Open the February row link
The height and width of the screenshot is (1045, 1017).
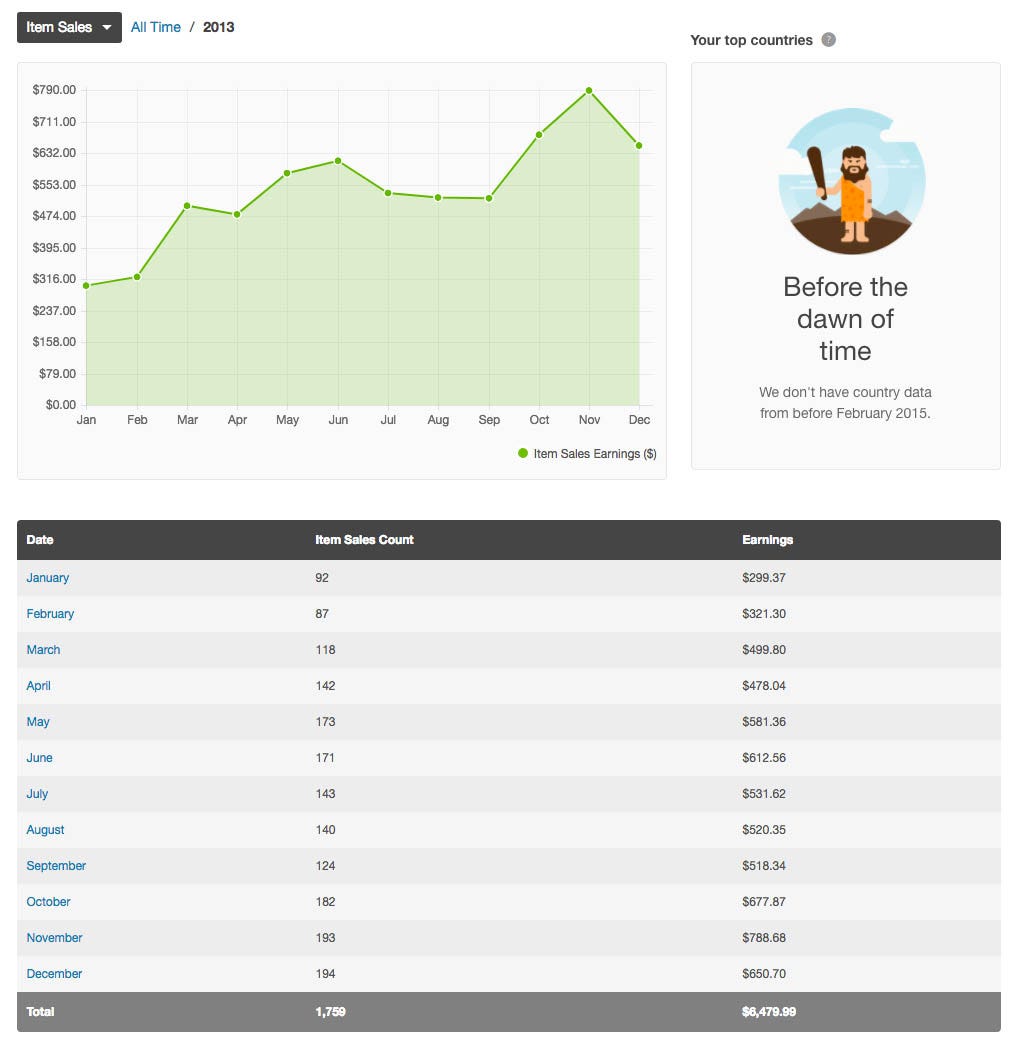(50, 614)
